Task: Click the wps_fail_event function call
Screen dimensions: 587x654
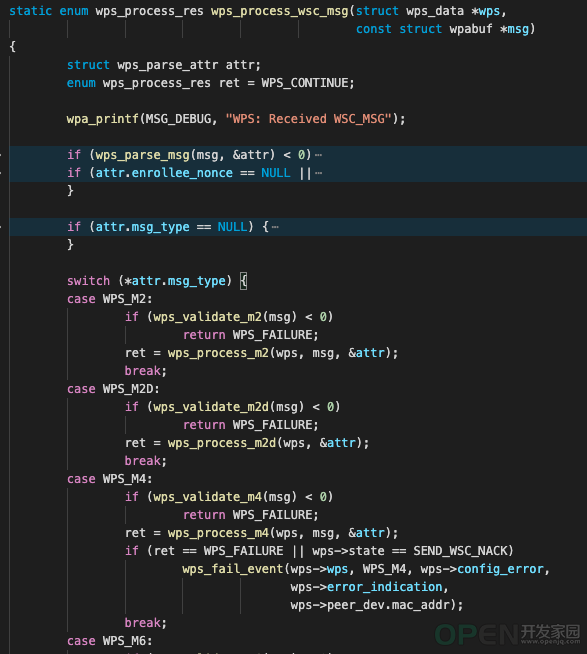Action: [x=233, y=569]
